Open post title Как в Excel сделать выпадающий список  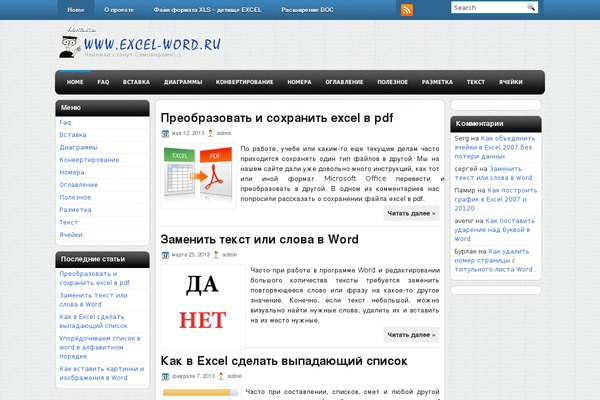(x=284, y=361)
